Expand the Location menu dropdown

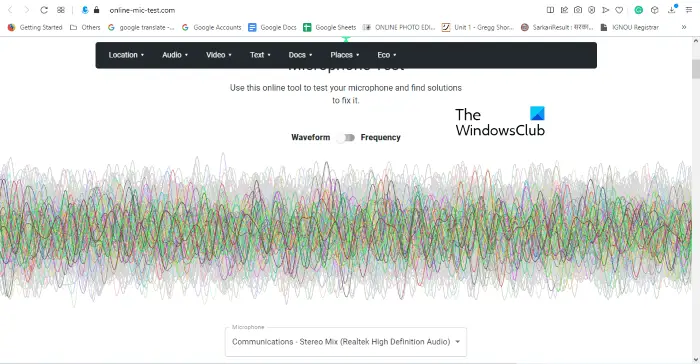[126, 55]
